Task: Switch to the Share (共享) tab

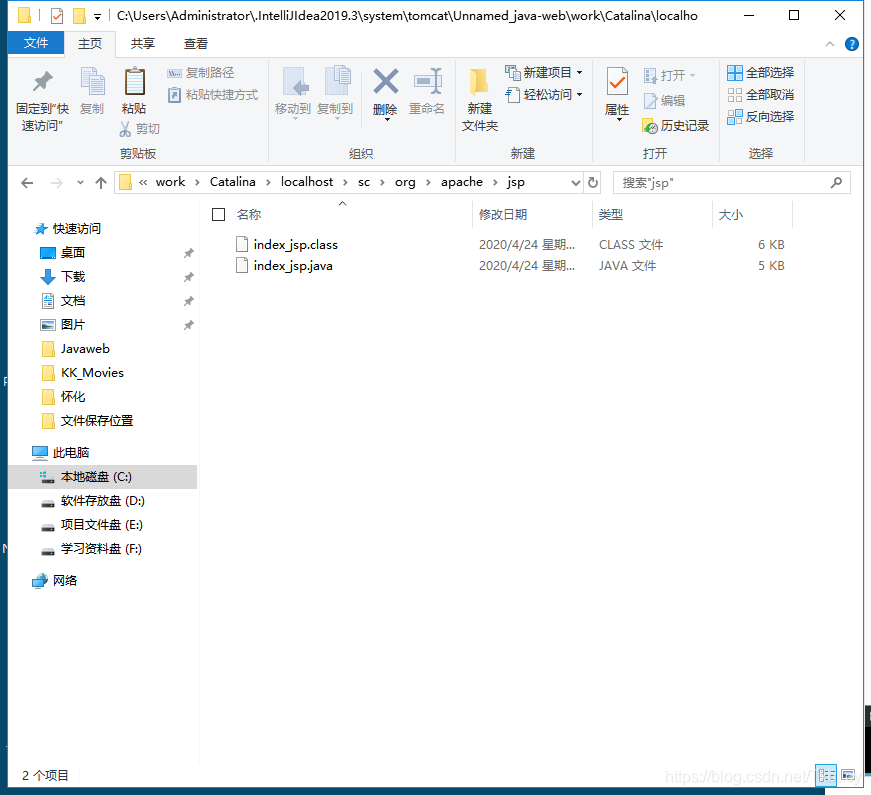Action: (x=143, y=44)
